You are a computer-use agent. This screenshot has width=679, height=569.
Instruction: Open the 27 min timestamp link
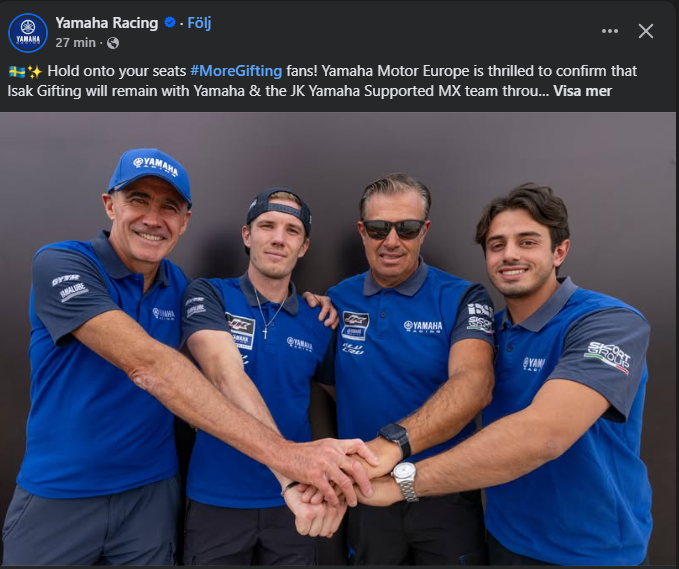(75, 42)
